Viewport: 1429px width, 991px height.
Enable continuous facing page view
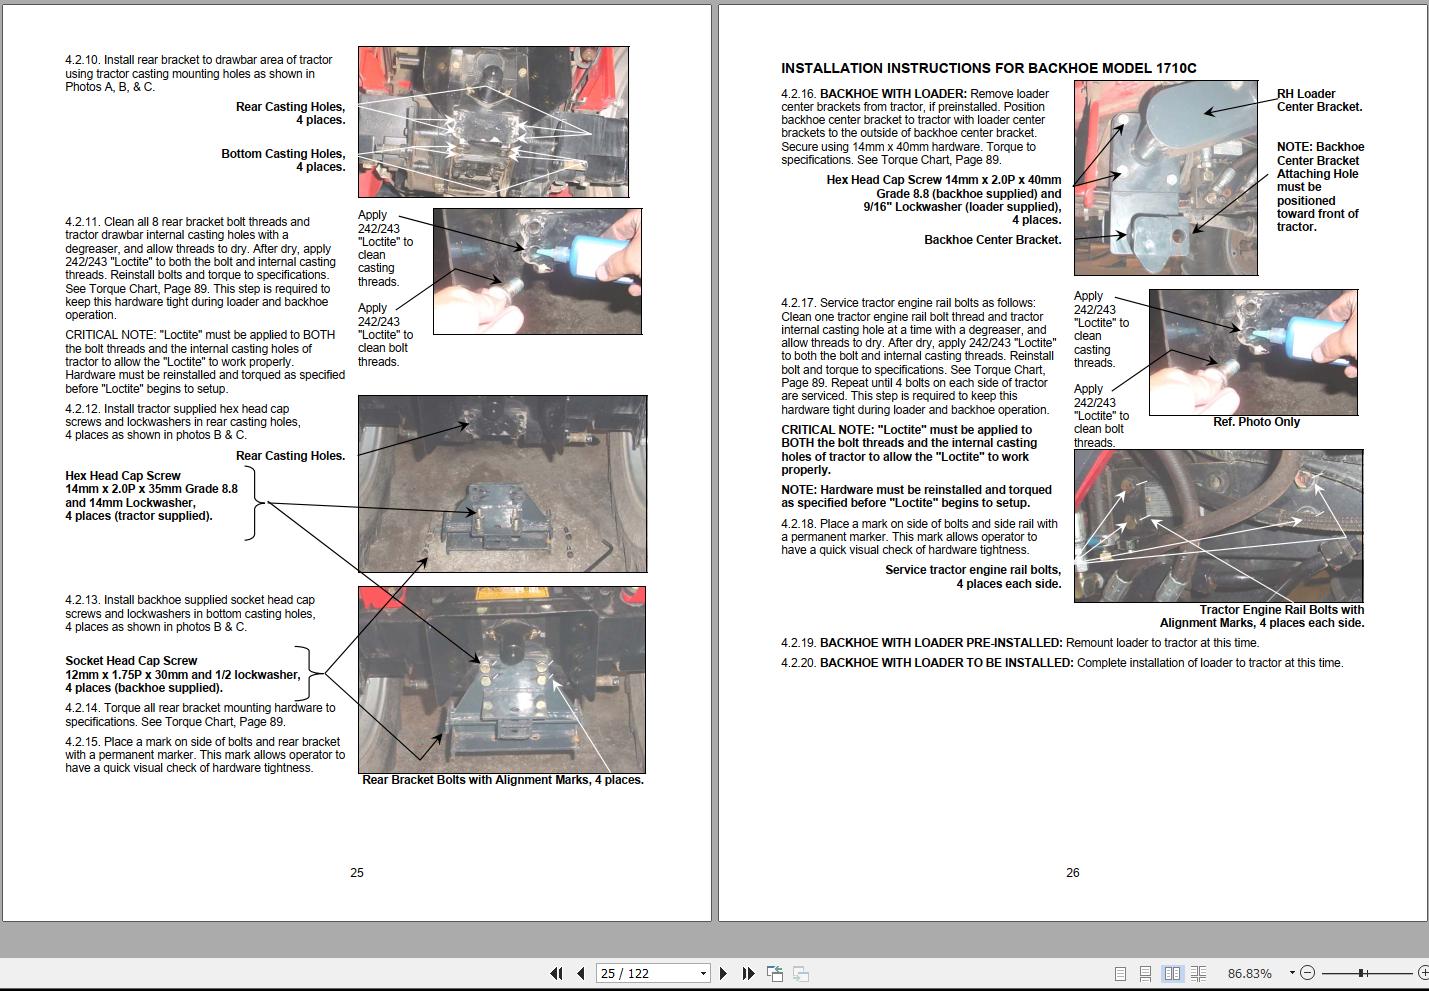coord(1198,973)
